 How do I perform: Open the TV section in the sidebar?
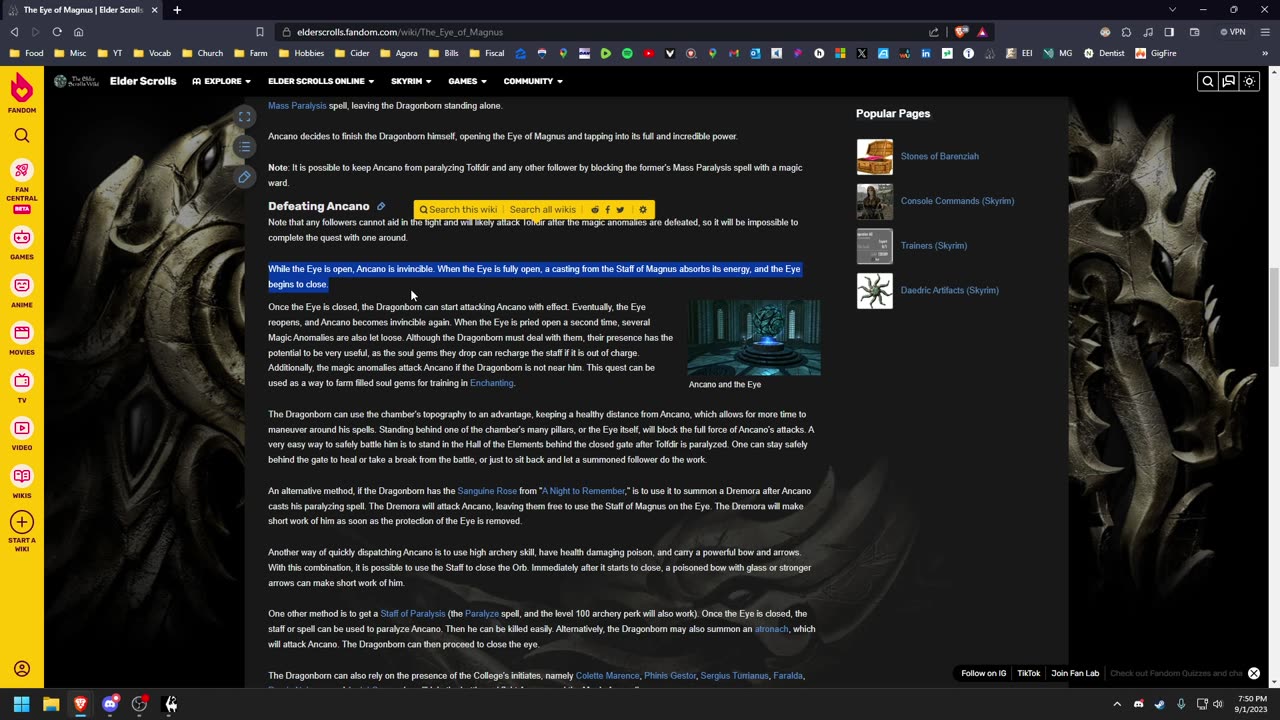[x=22, y=386]
